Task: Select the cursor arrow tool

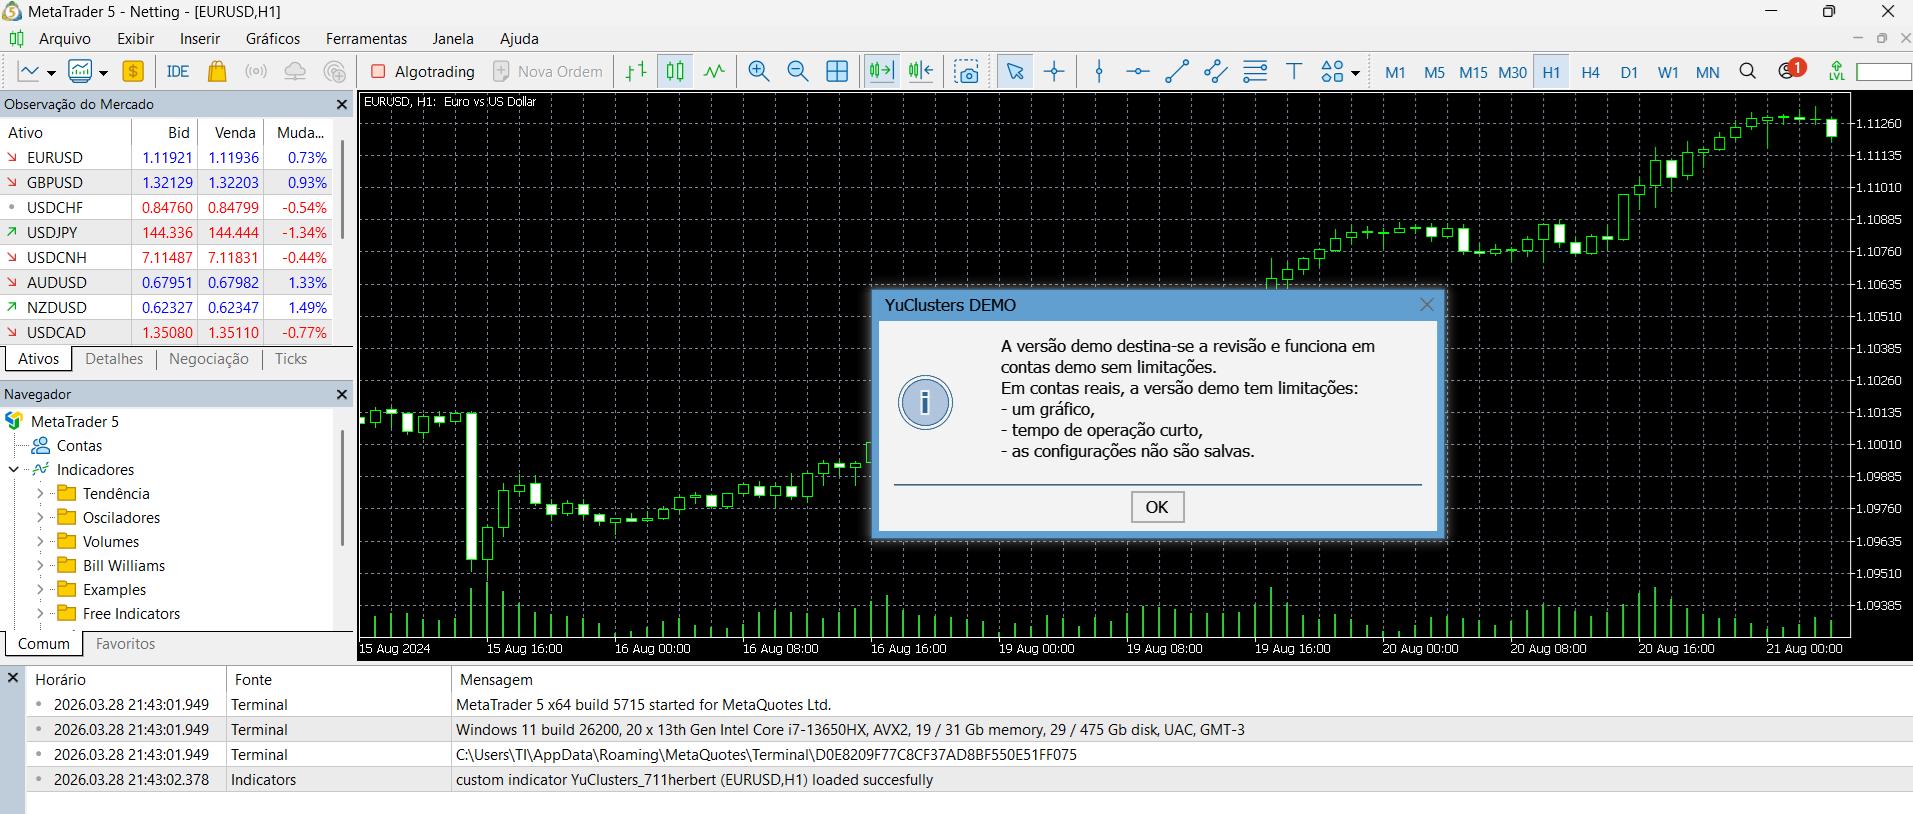Action: pos(1015,71)
